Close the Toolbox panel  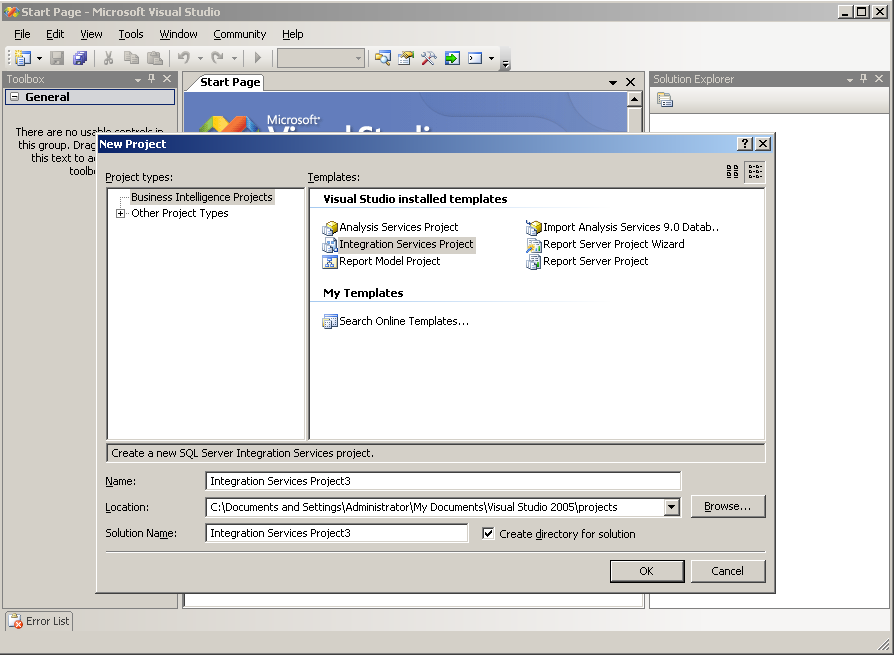pos(167,79)
